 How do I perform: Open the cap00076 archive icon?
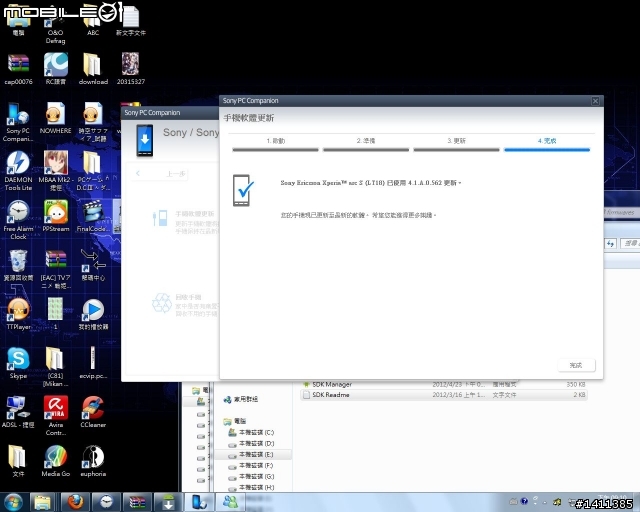[x=18, y=69]
